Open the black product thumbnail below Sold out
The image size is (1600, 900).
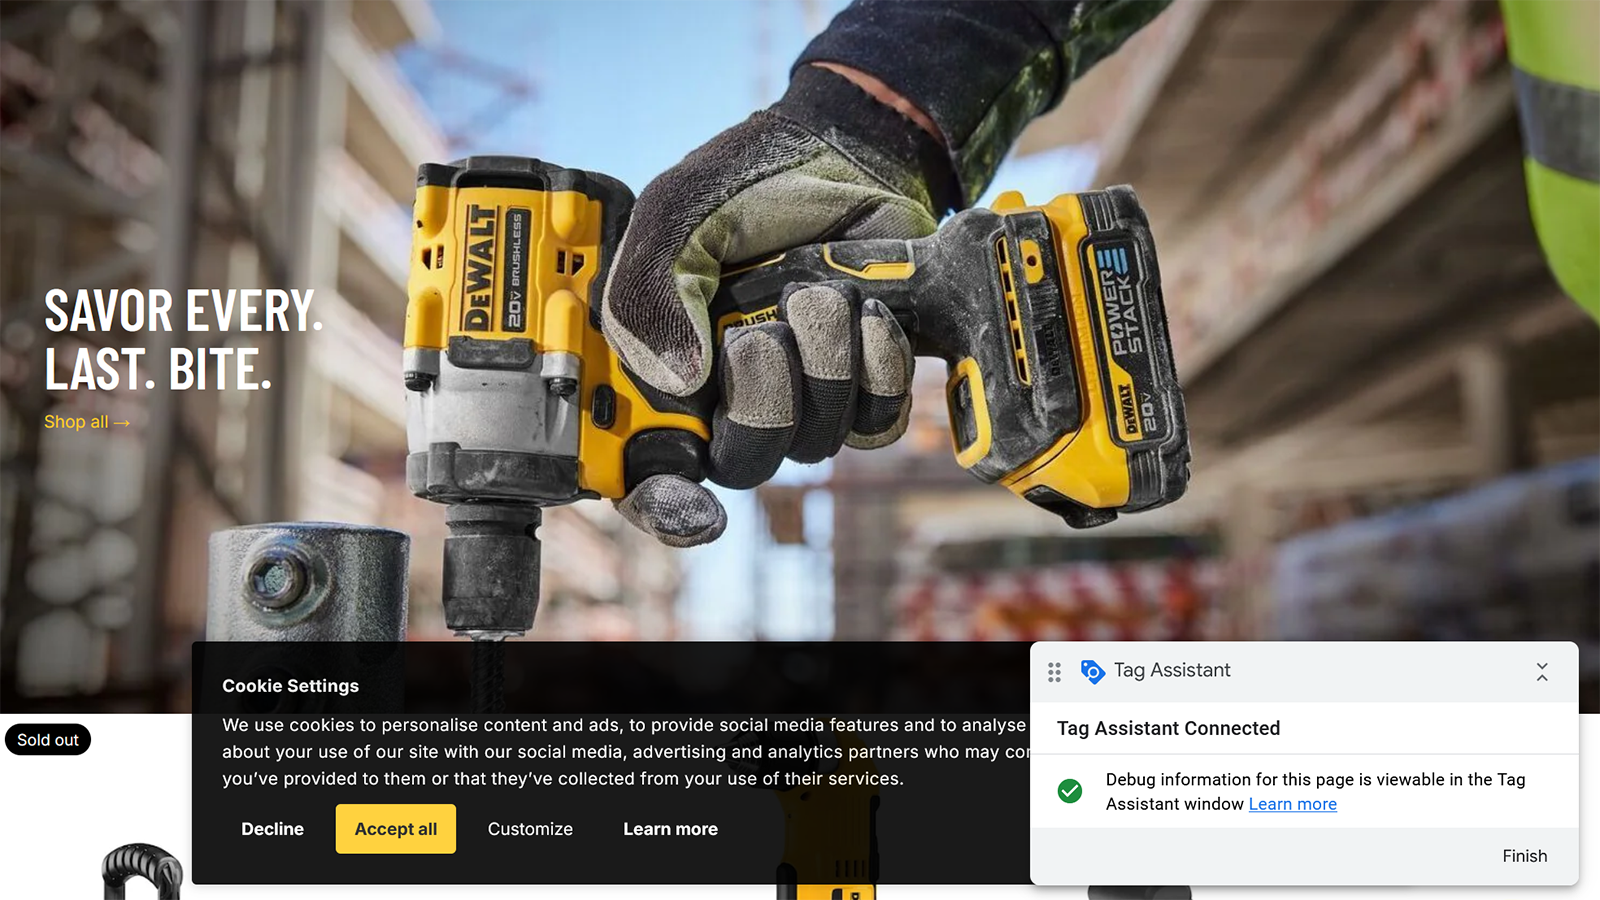click(141, 872)
